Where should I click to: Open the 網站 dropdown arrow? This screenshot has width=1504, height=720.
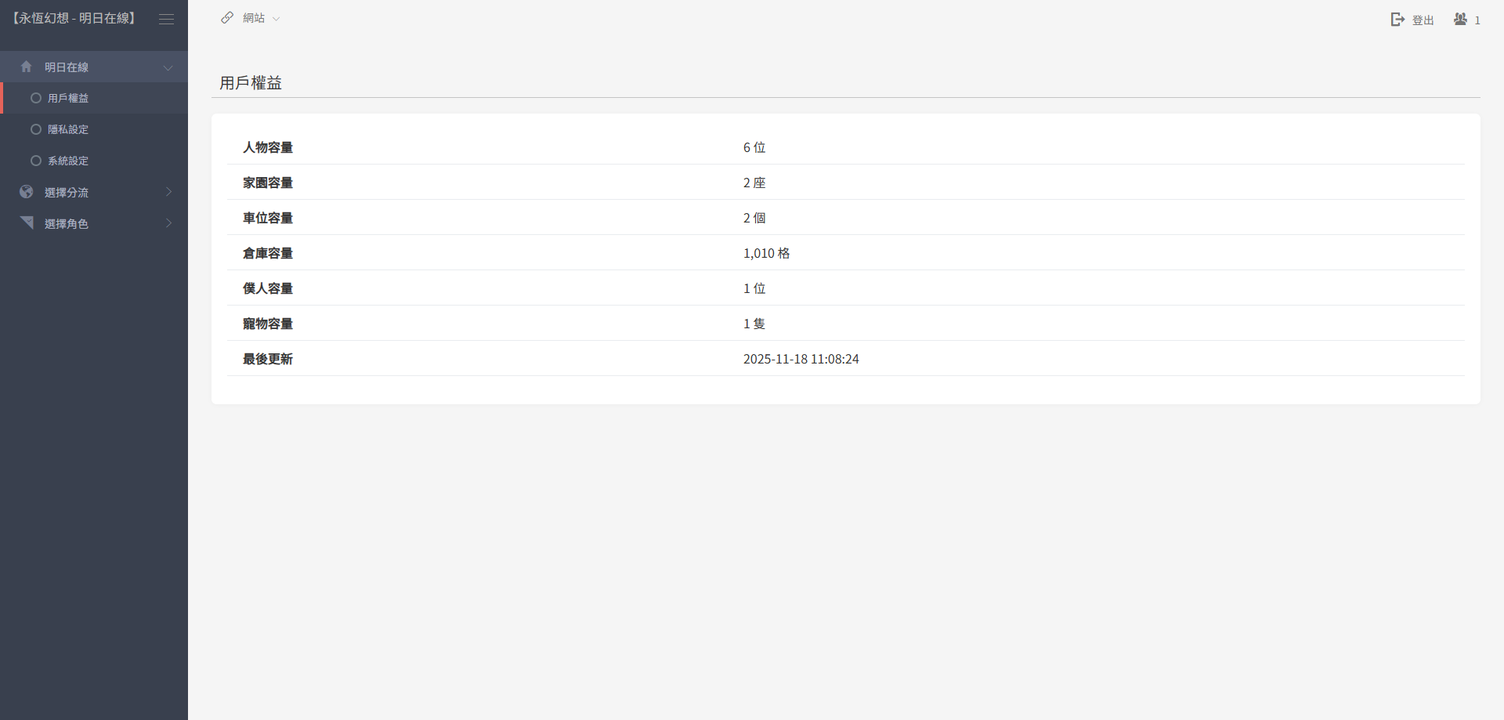click(276, 19)
